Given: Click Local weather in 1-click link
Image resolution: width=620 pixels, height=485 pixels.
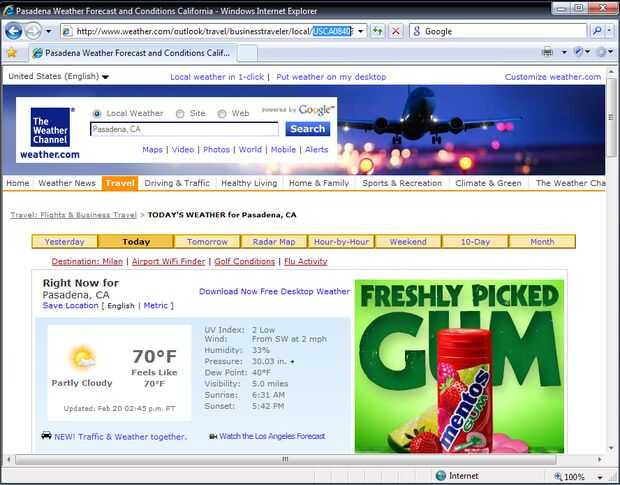Looking at the screenshot, I should tap(217, 77).
